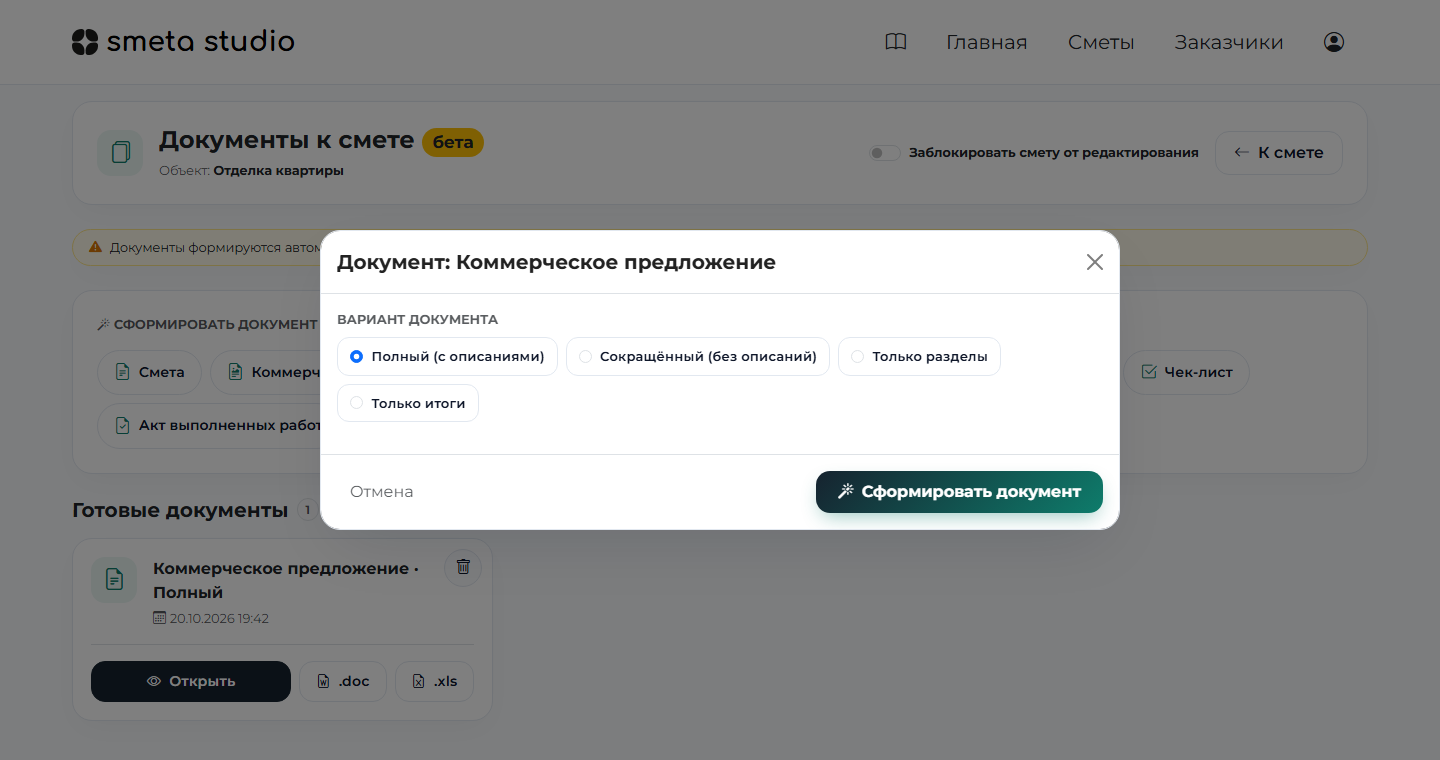Open the book guide icon in header

896,42
